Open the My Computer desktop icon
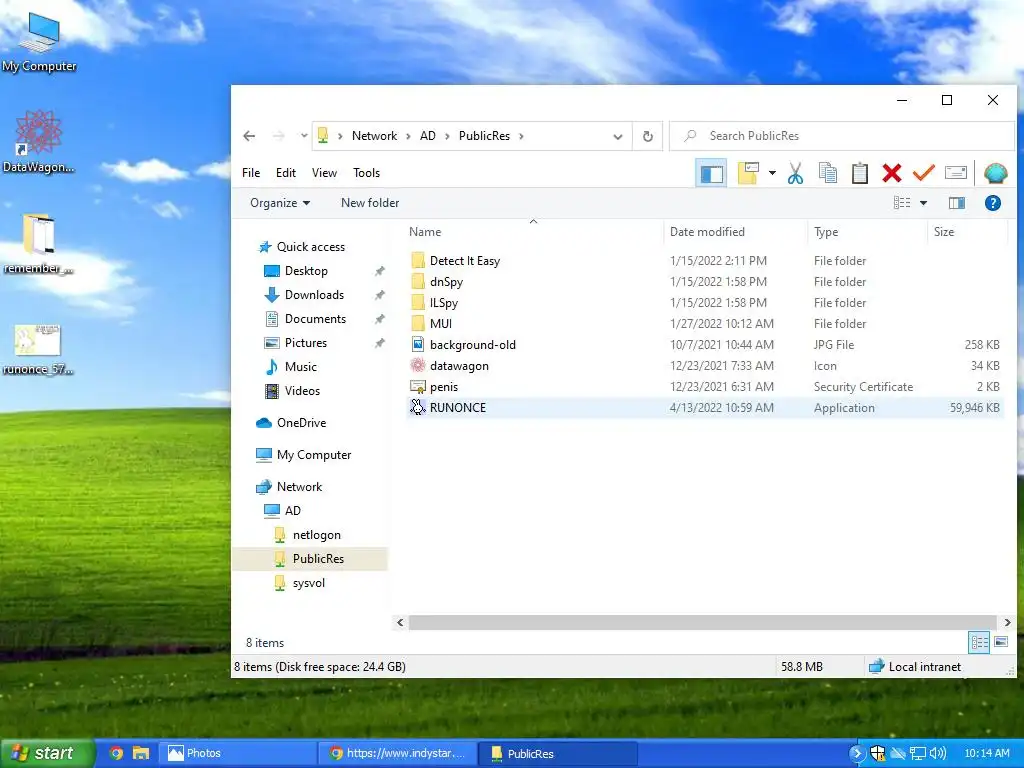The image size is (1024, 768). (39, 43)
